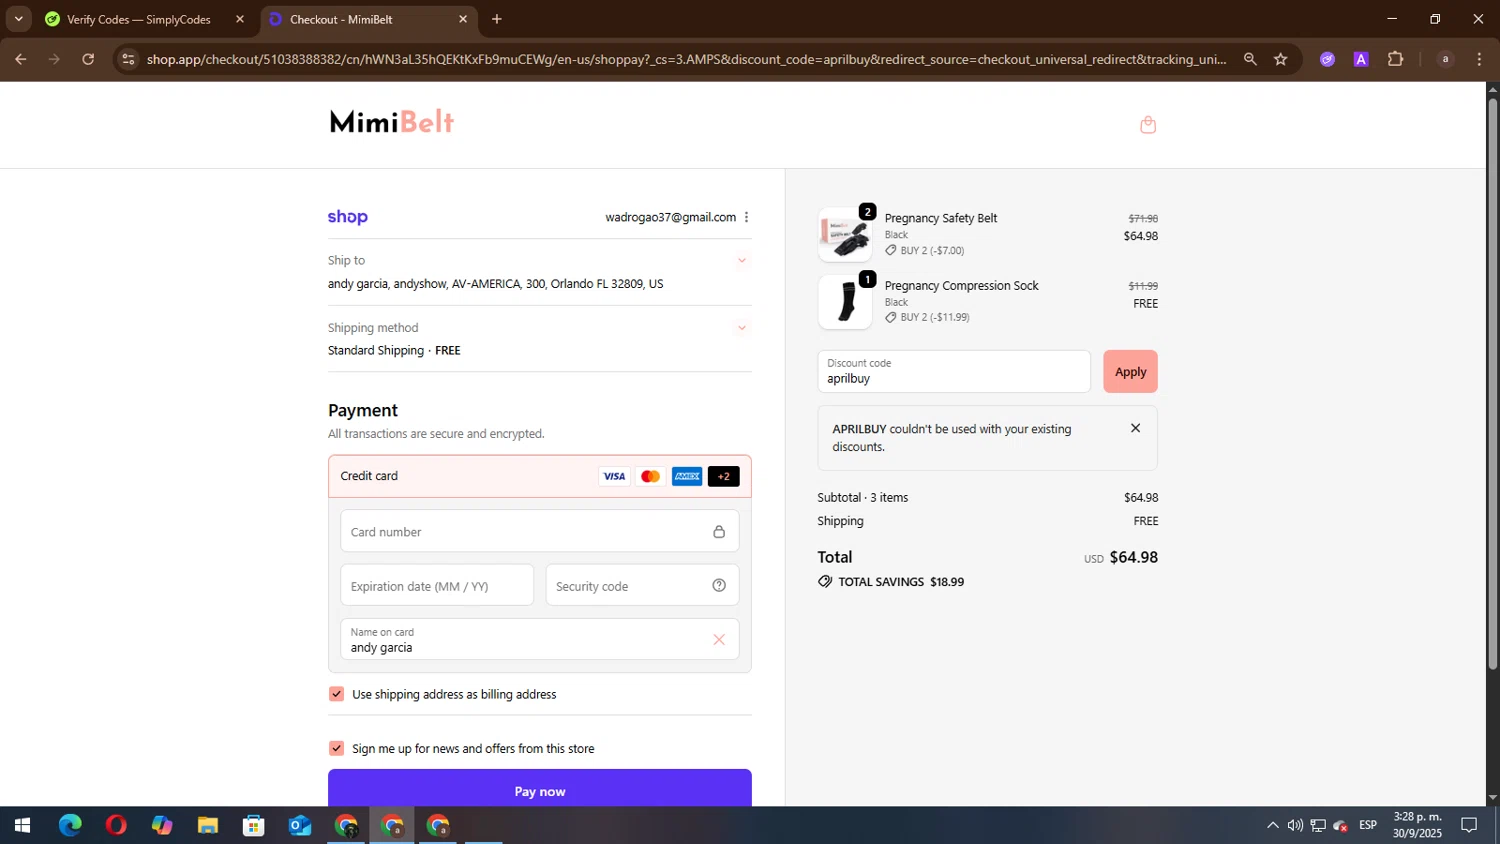Open the Chrome three-dot menu

pos(1480,59)
